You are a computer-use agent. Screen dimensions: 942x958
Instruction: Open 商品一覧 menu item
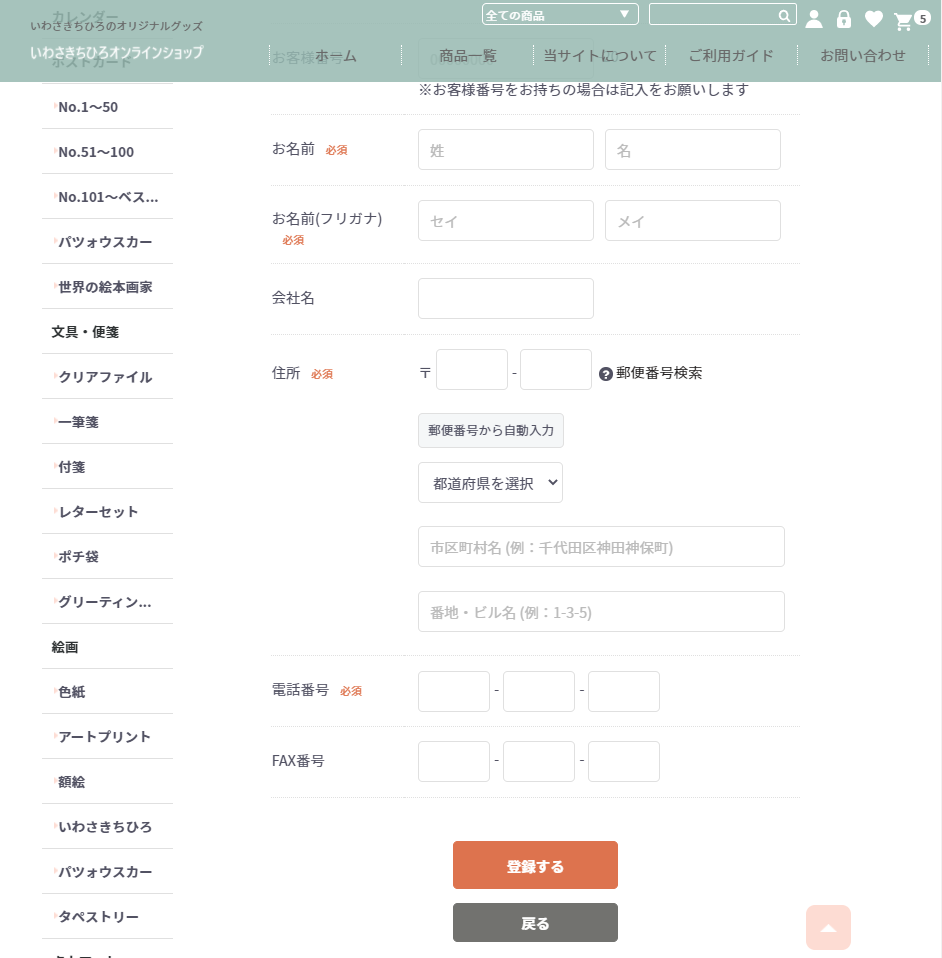(468, 56)
